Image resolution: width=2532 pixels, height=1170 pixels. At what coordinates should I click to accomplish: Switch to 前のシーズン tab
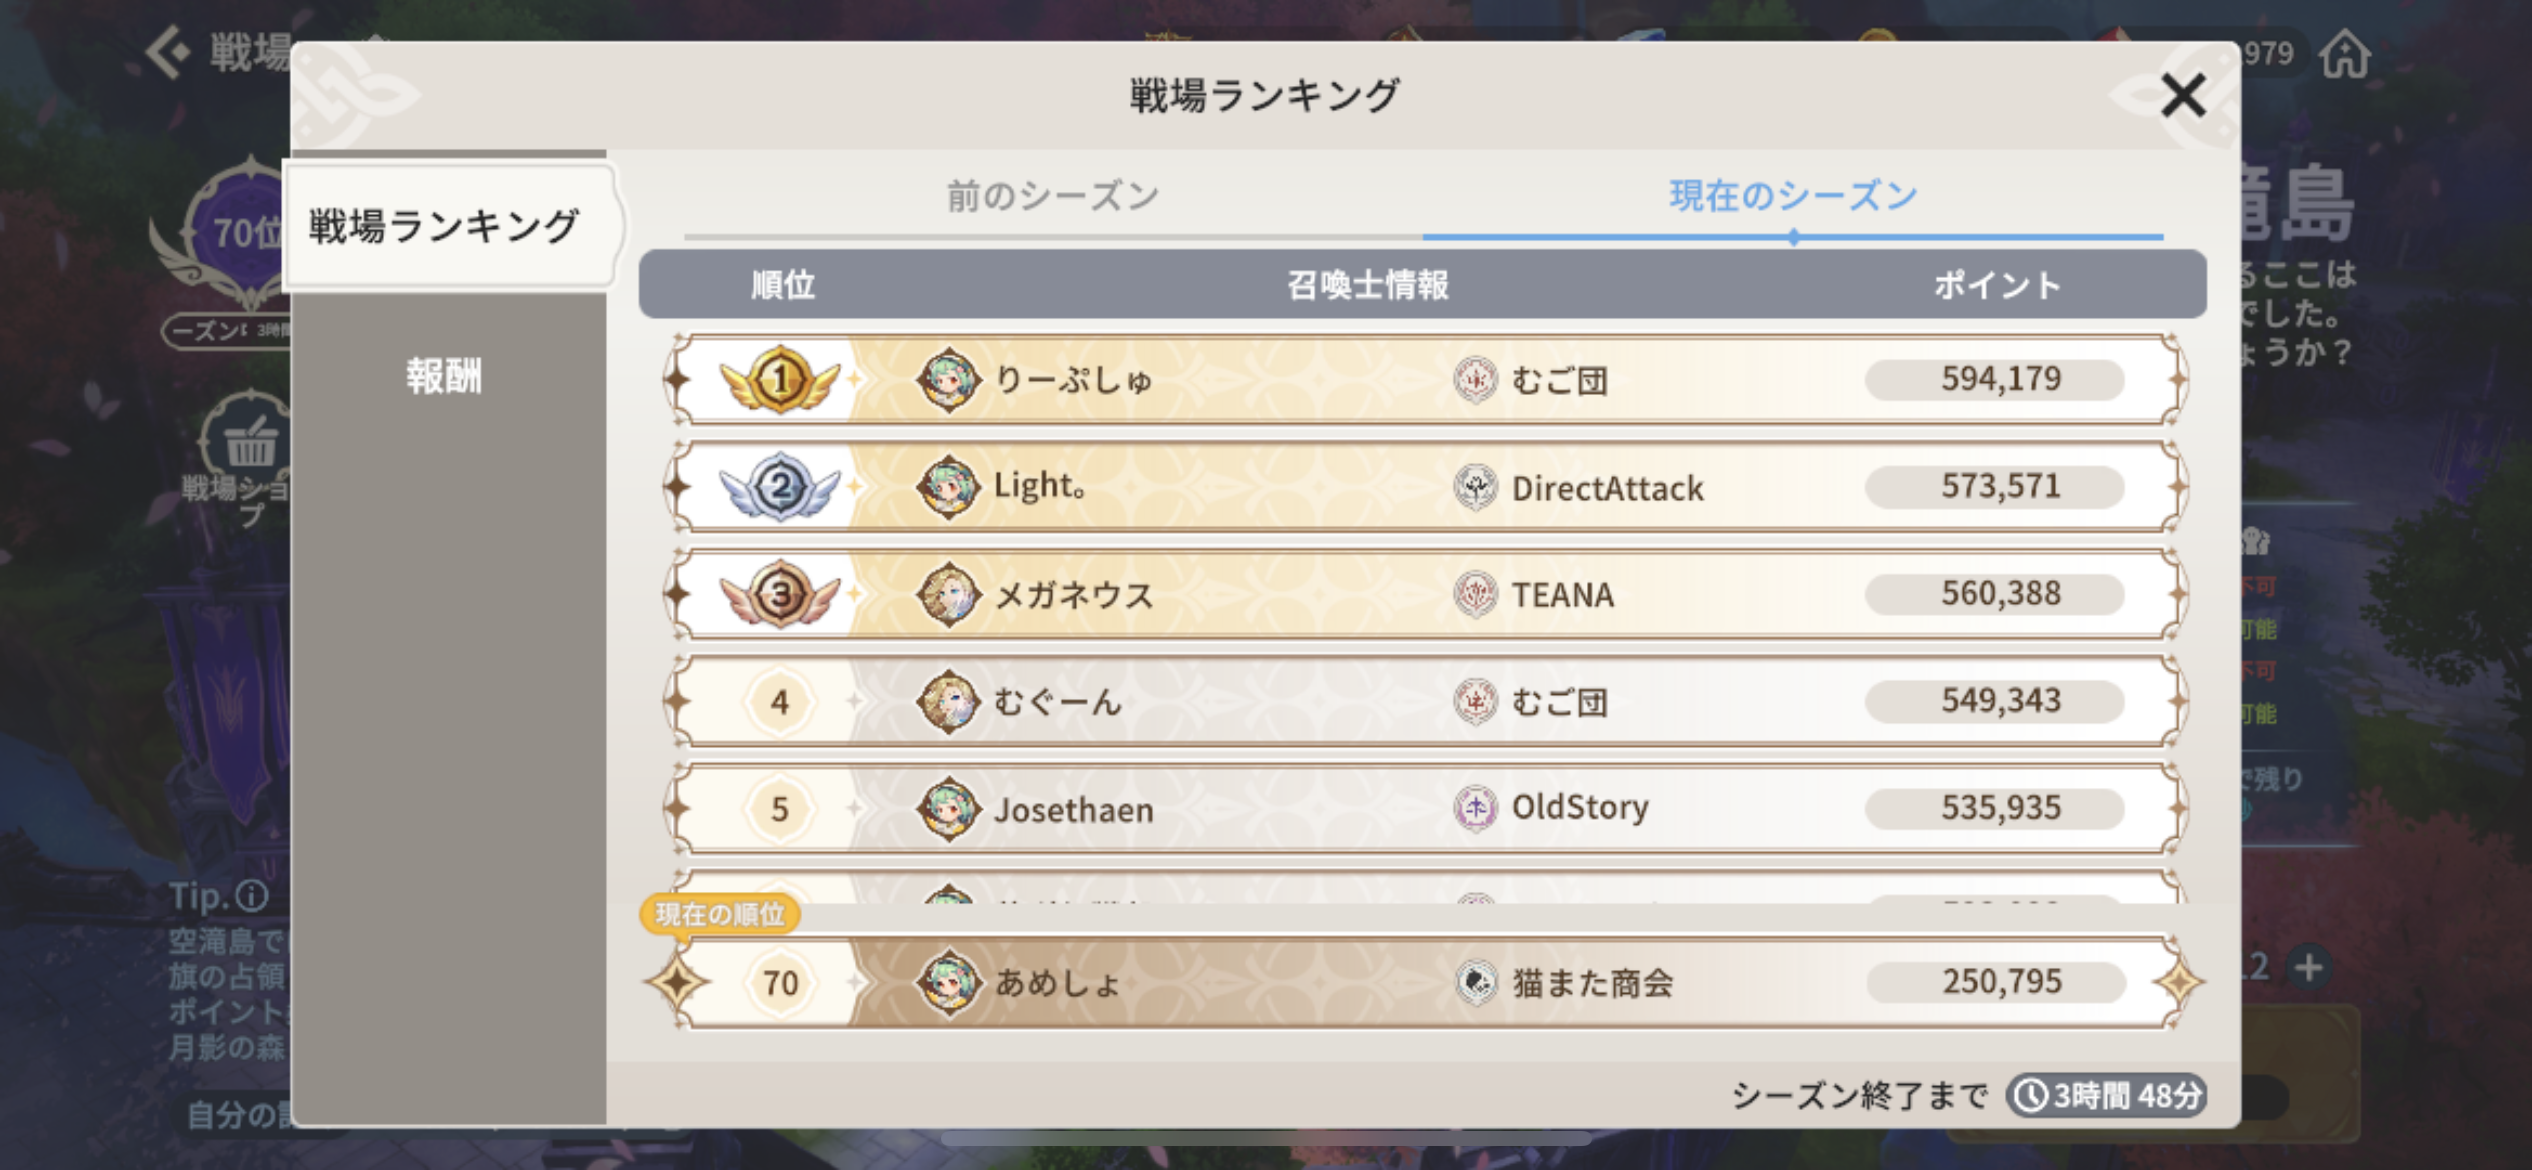point(1053,197)
